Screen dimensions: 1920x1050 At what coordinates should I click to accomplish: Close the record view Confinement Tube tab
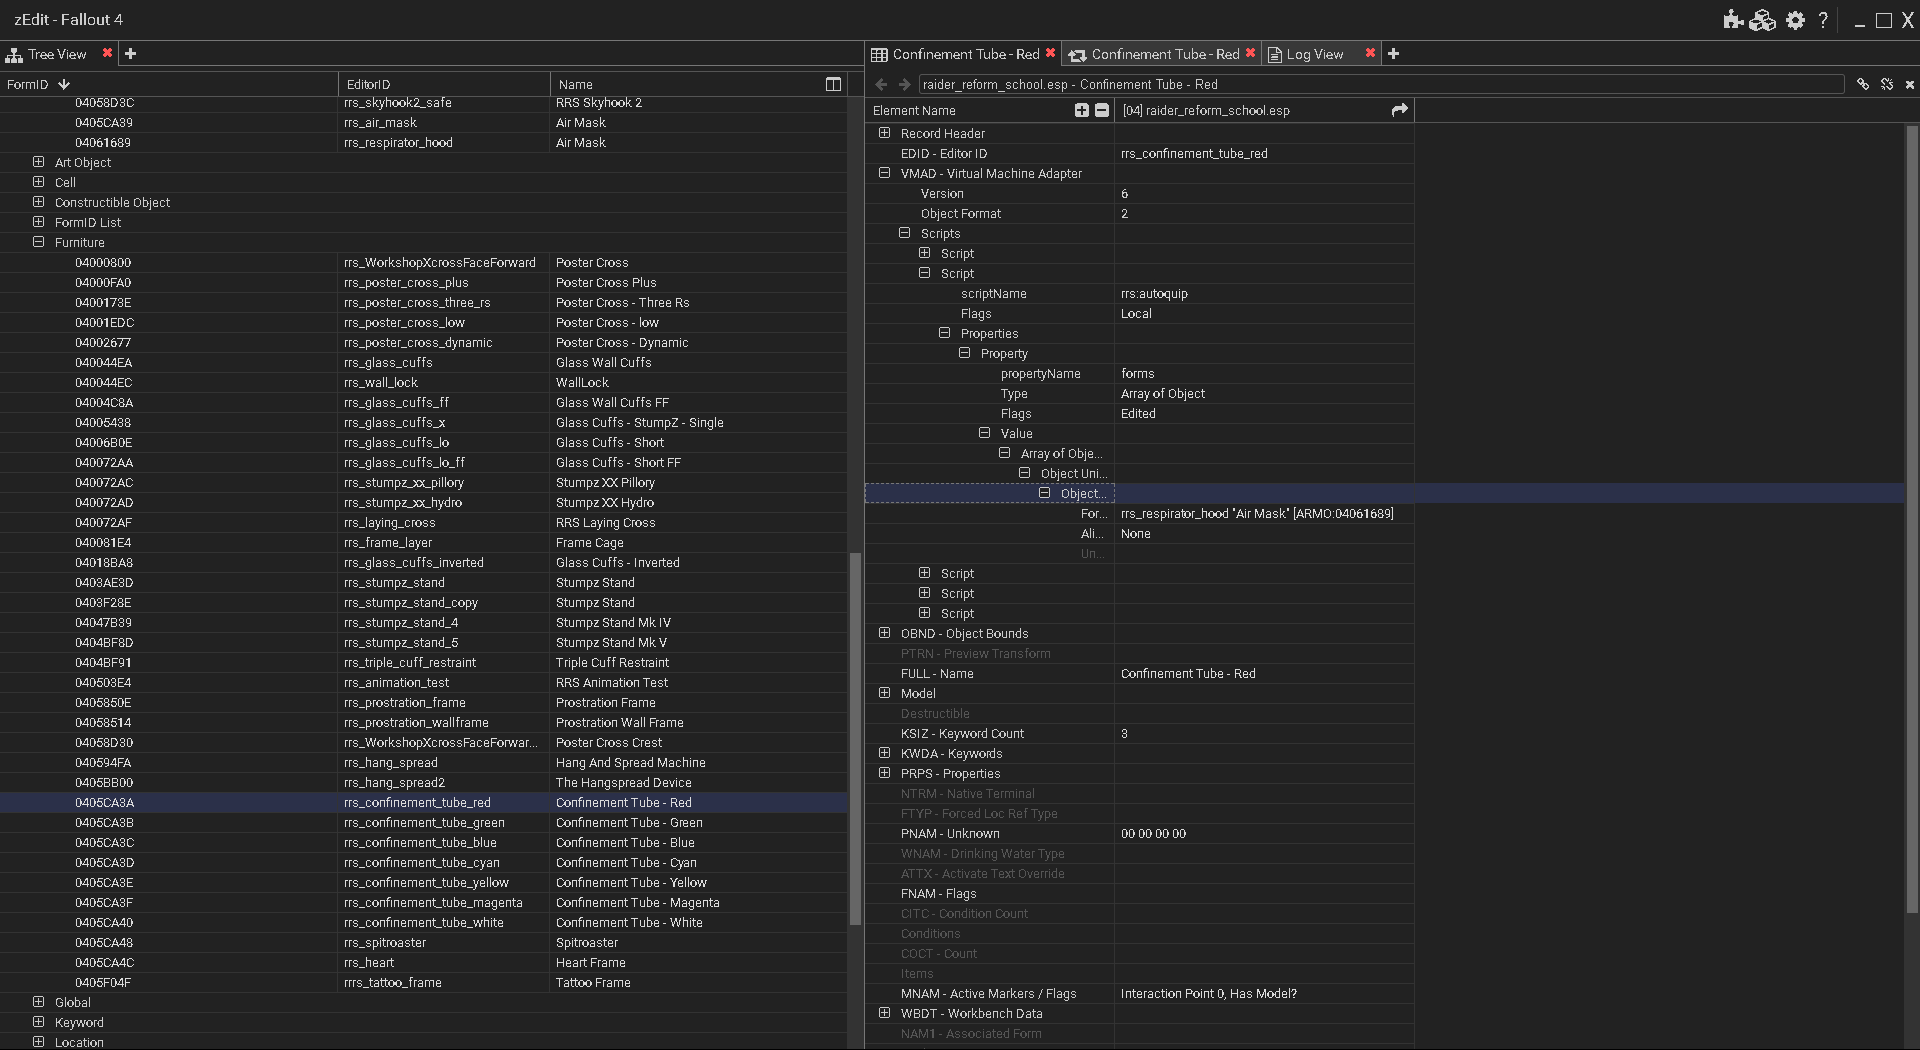[x=1050, y=53]
